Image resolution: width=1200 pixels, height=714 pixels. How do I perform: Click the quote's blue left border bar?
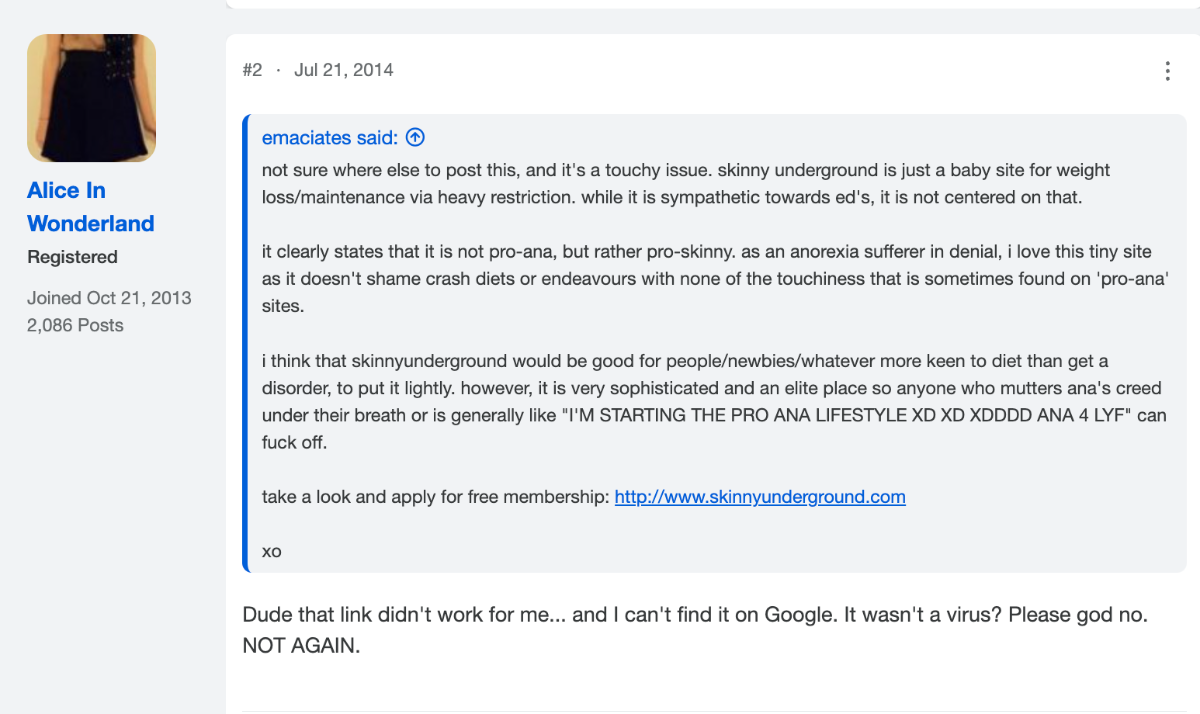click(245, 343)
